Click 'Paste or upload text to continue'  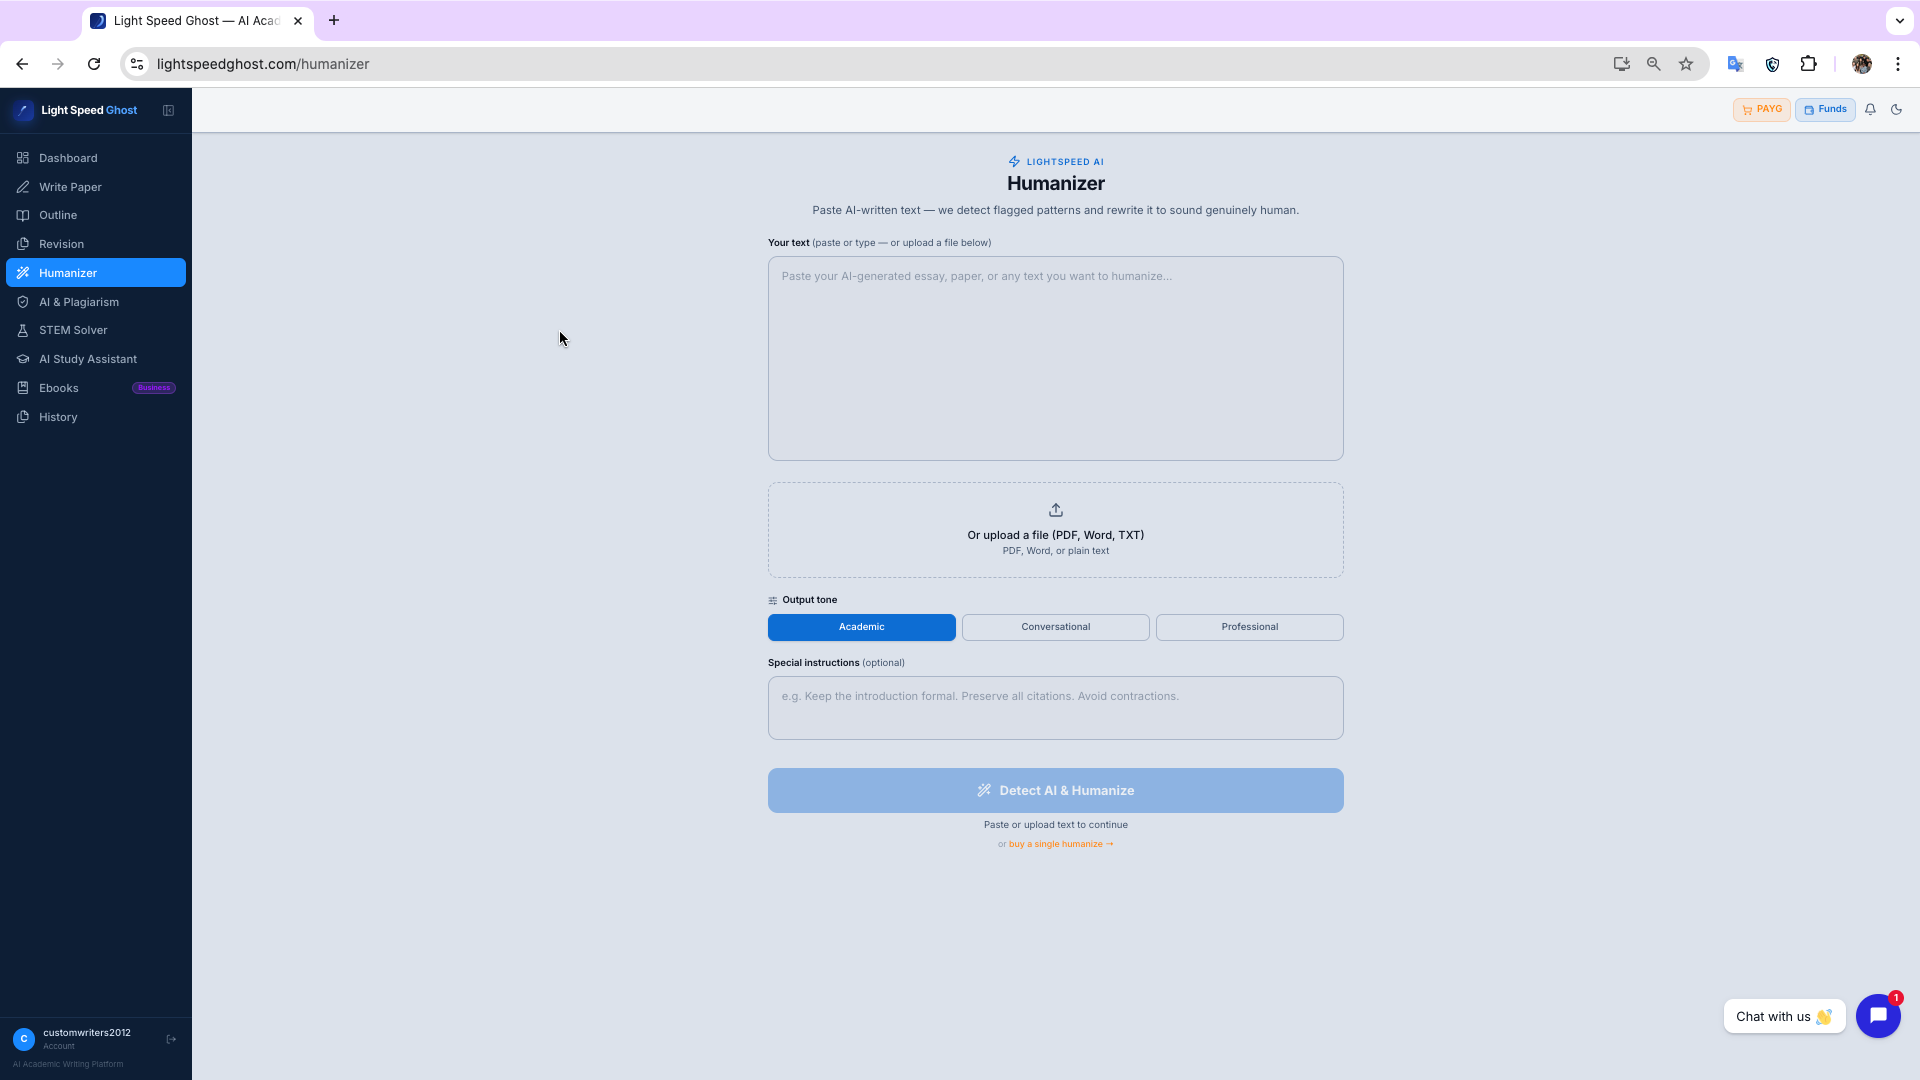click(x=1055, y=825)
